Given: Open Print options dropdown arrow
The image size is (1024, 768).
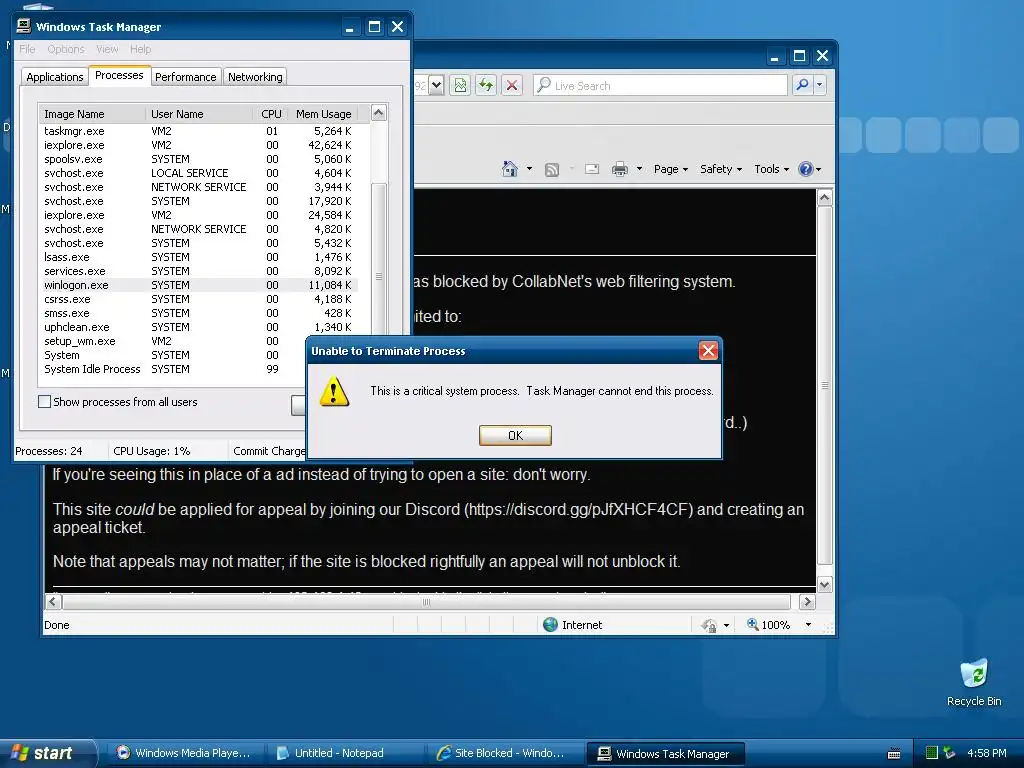Looking at the screenshot, I should [x=639, y=169].
